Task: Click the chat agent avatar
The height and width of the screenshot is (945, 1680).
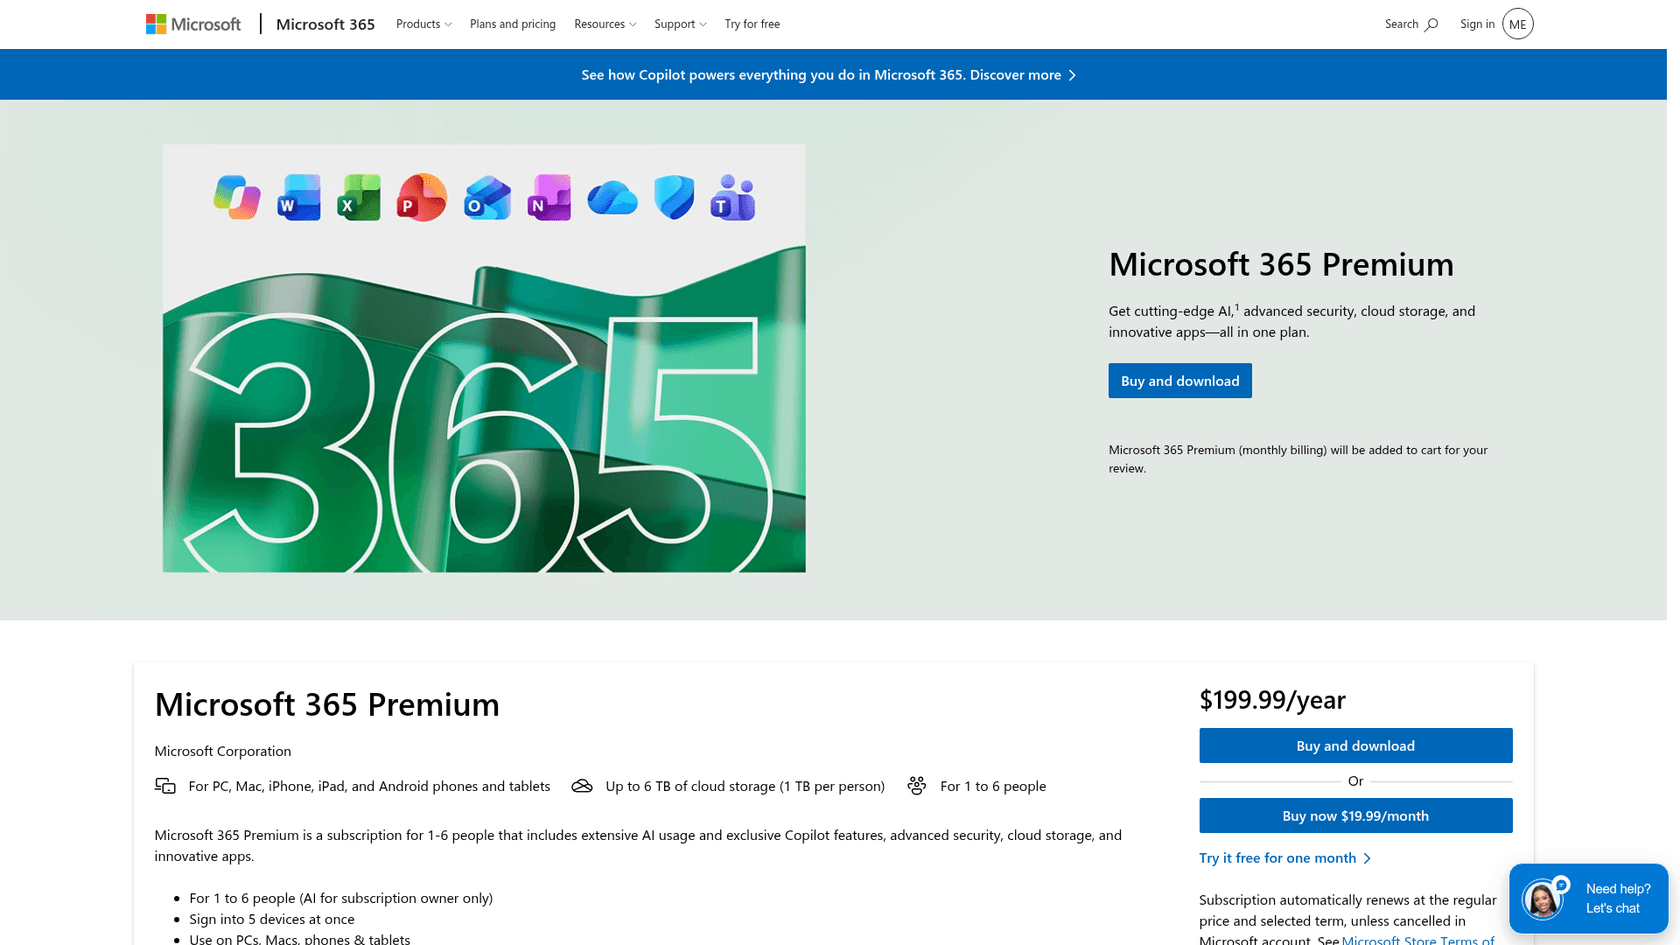Action: (1542, 899)
